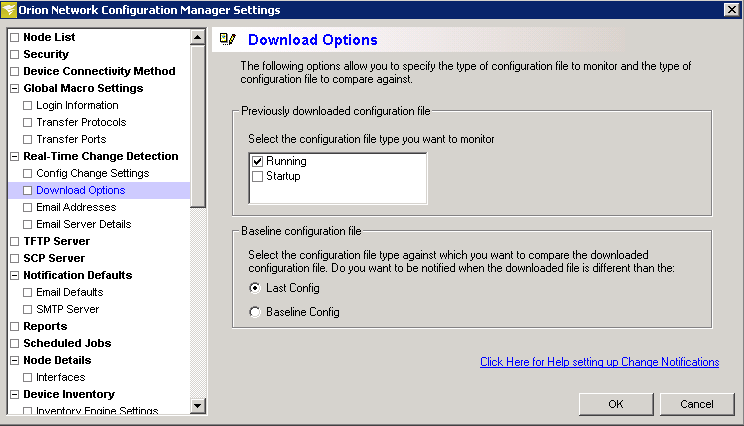This screenshot has height=426, width=744.
Task: Click the Notification Defaults label
Action: (78, 276)
